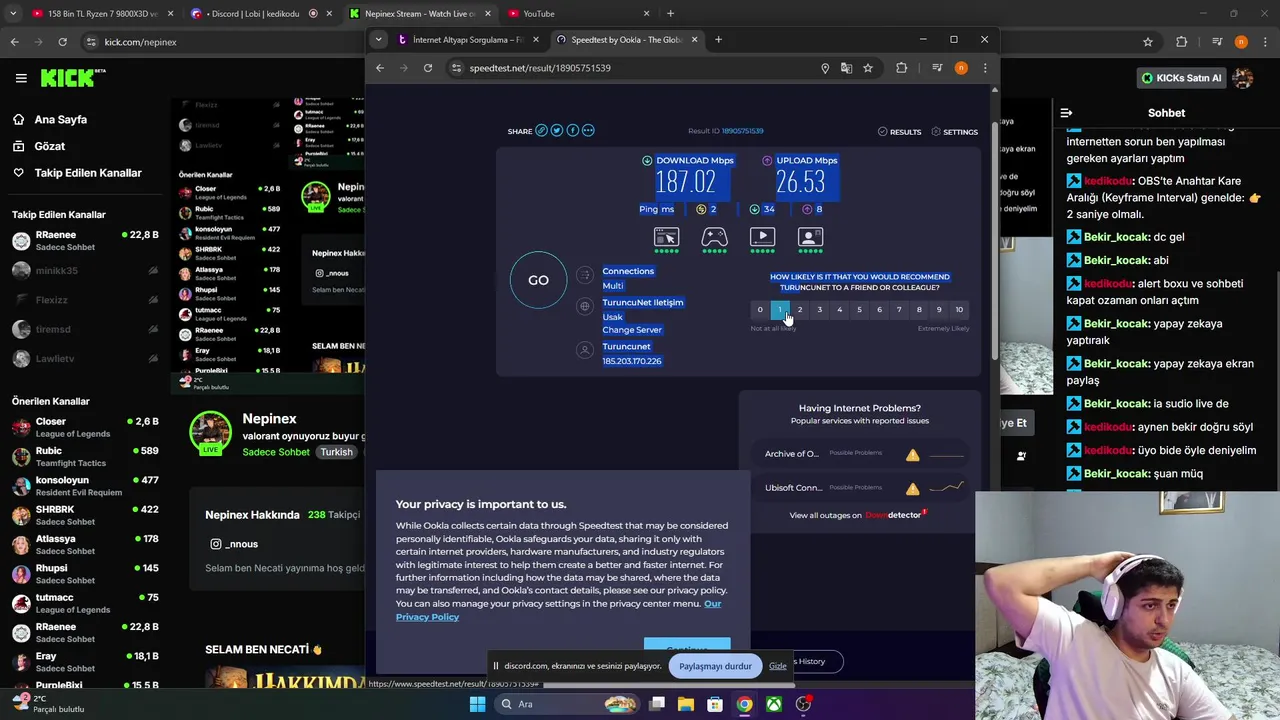
Task: Open more share options (ellipsis icon)
Action: (x=588, y=130)
